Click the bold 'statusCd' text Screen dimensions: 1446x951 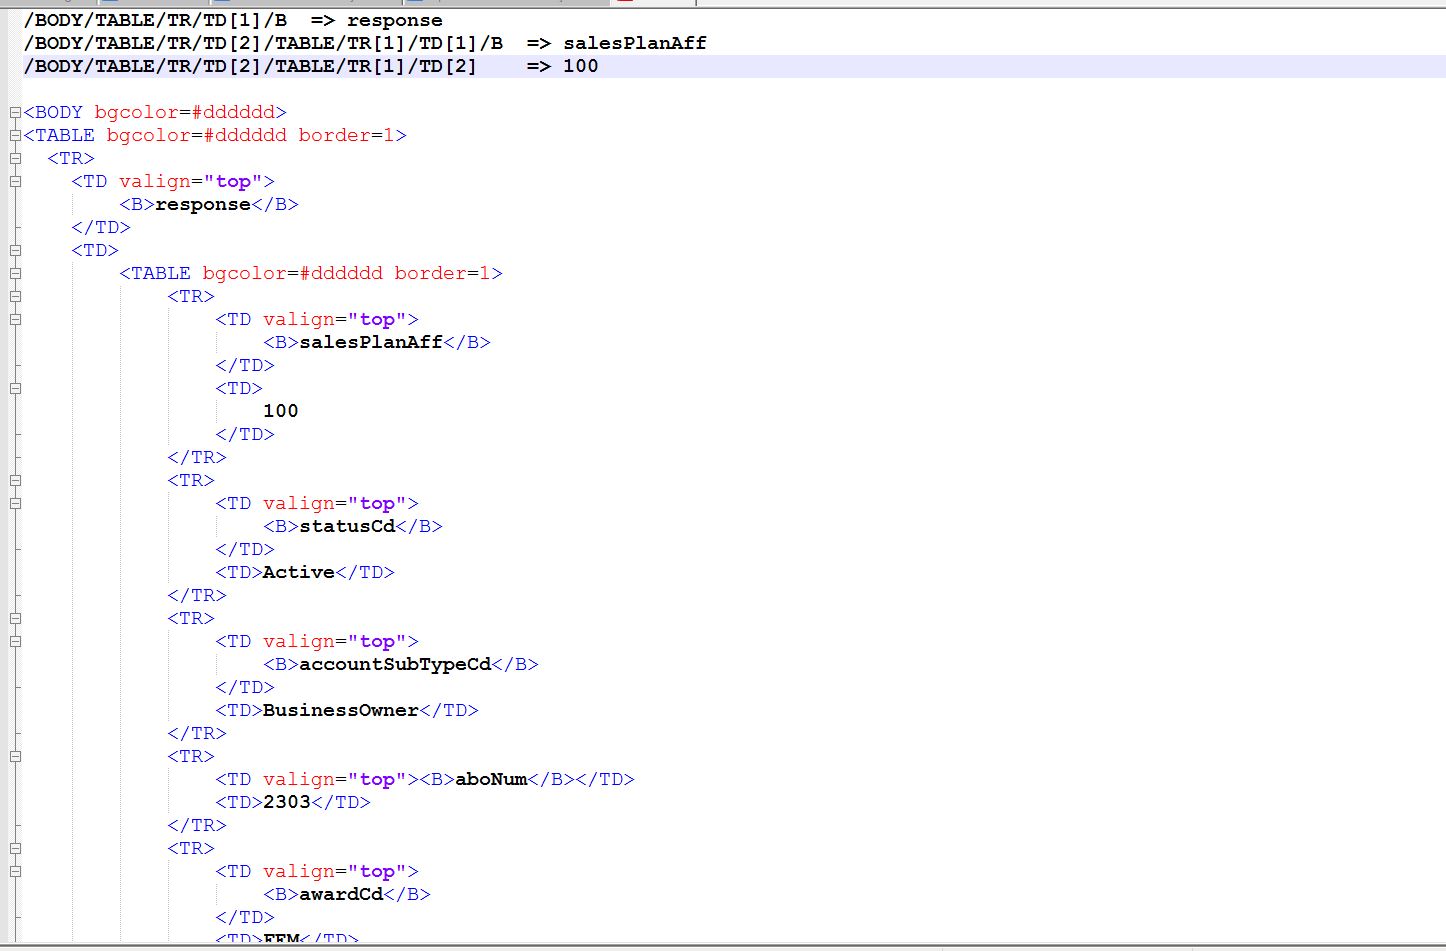pos(347,526)
